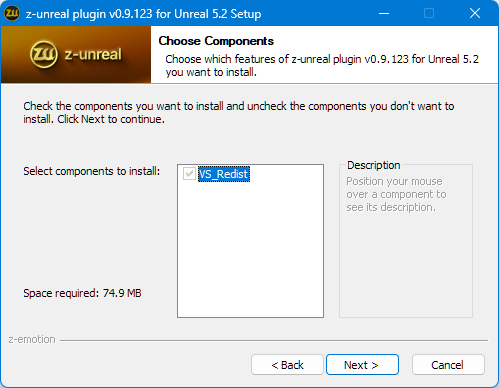Click the Next > button
Viewport: 499px width, 388px height.
362,365
